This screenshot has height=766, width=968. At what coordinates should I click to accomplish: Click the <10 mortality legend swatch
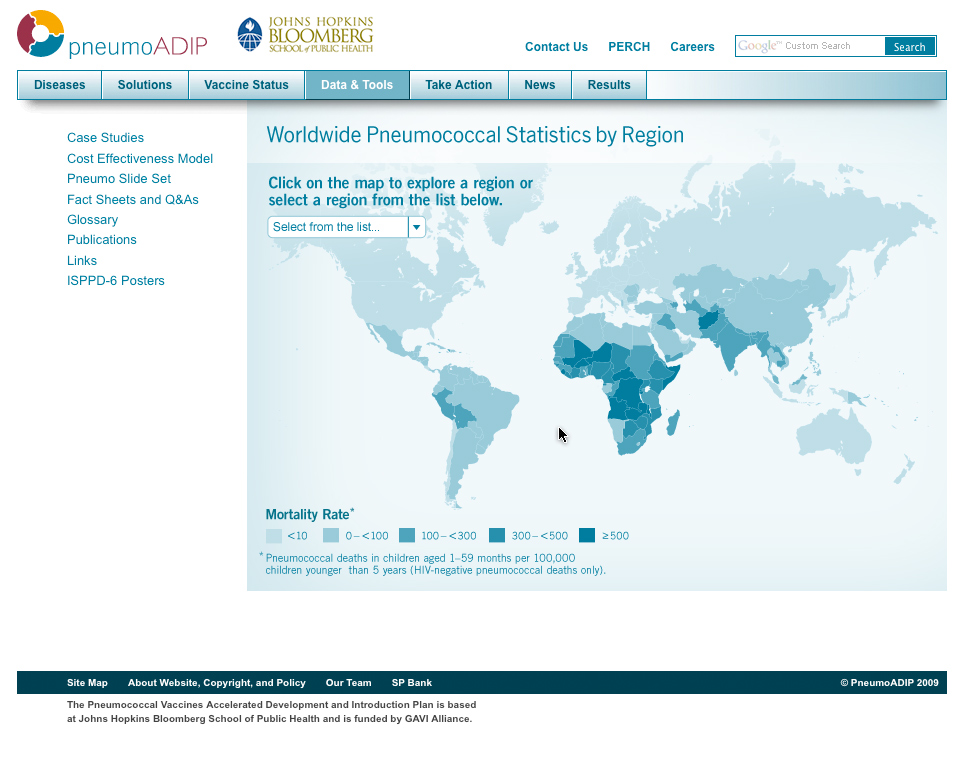274,535
